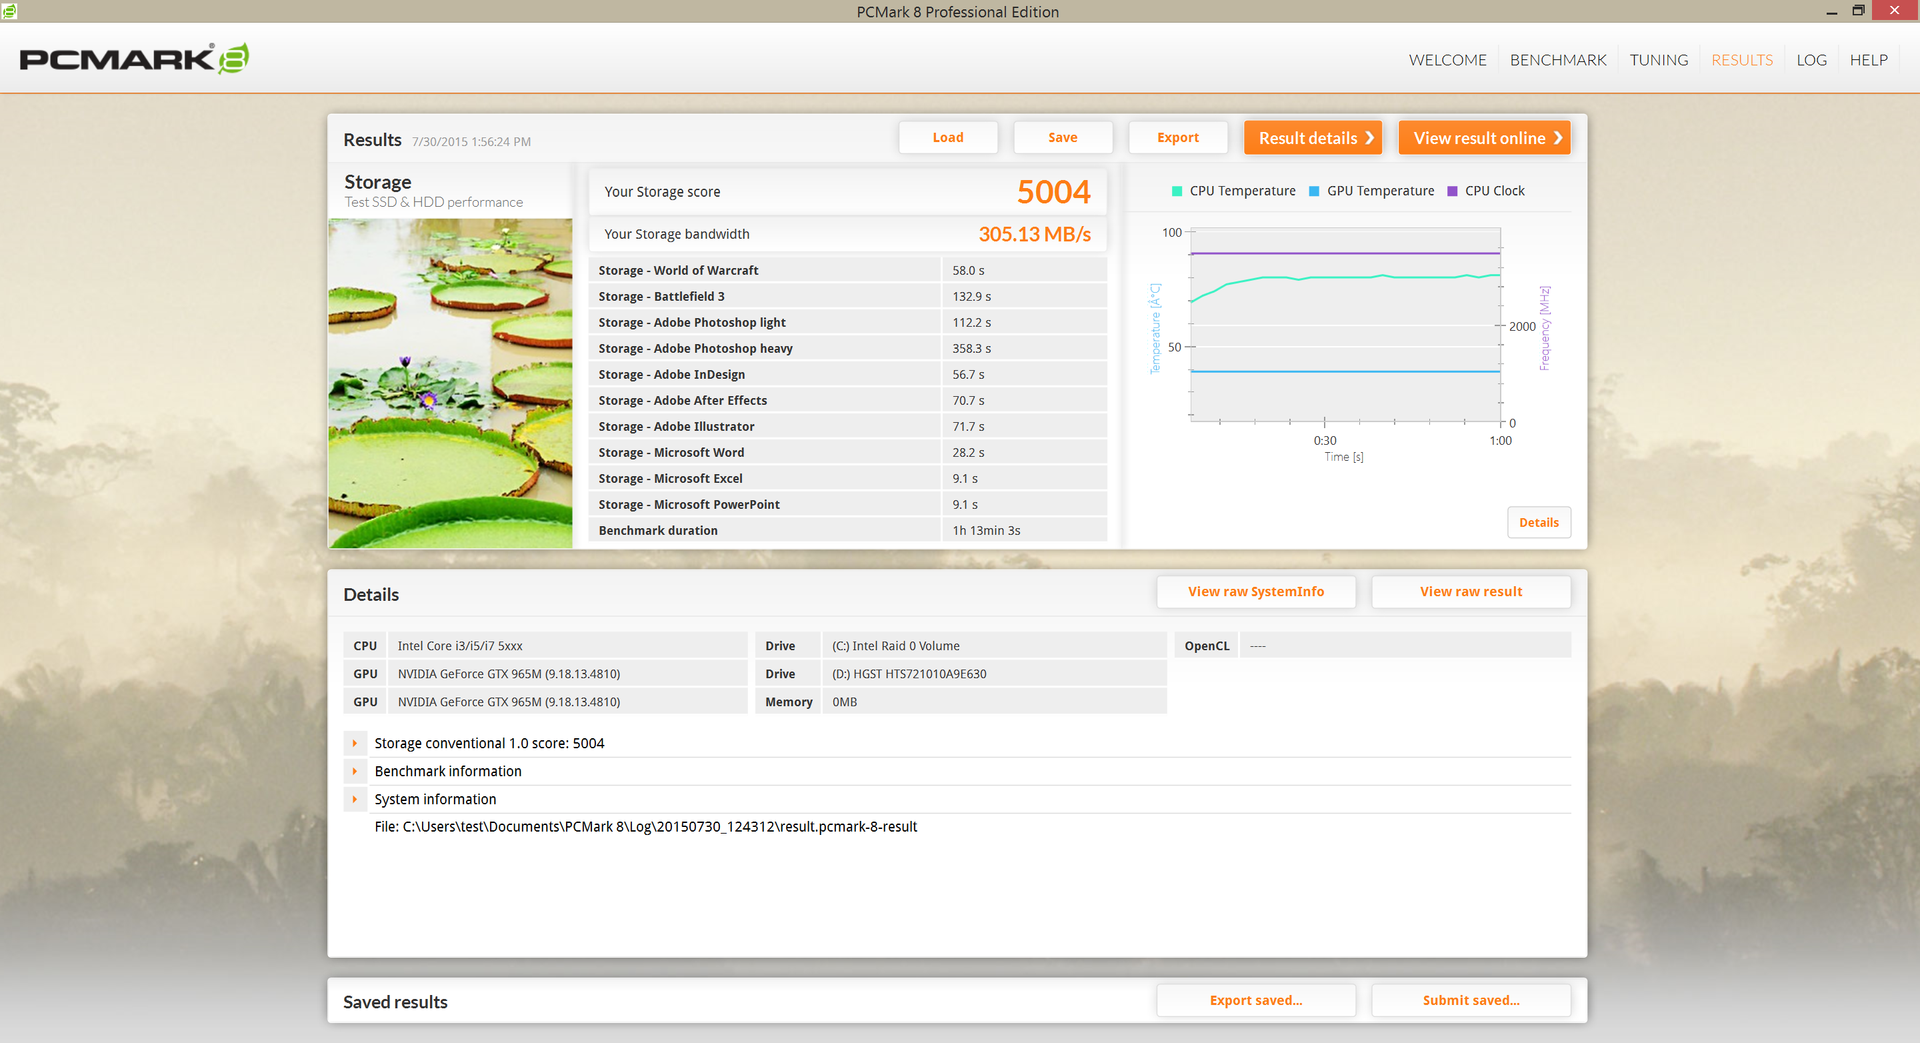This screenshot has width=1920, height=1043.
Task: Click the PCMark 8 logo
Action: (x=134, y=59)
